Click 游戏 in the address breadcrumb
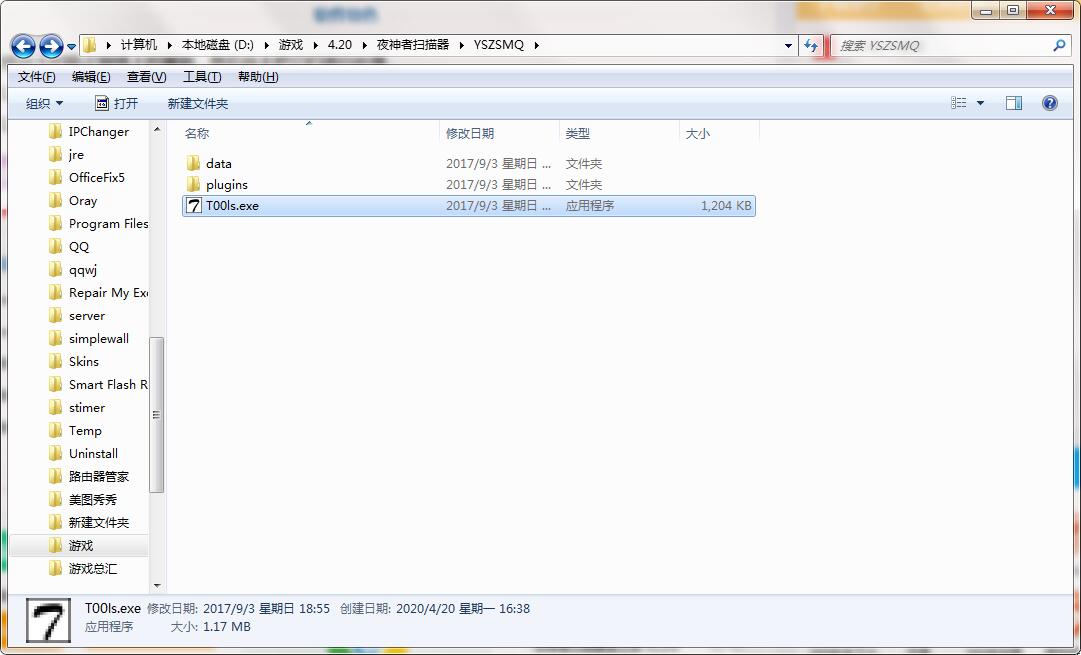This screenshot has width=1081, height=655. pos(291,45)
